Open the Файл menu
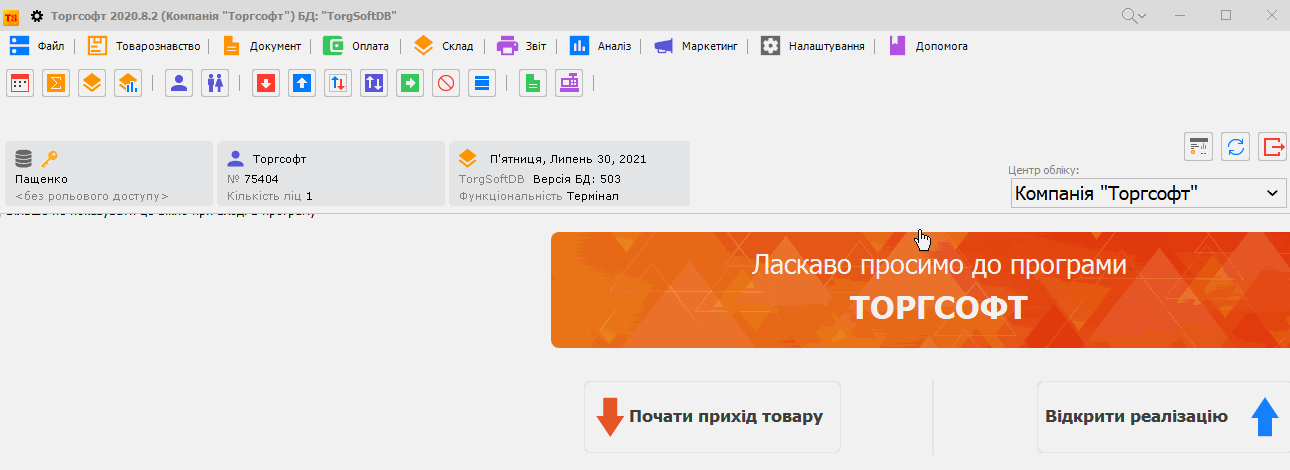Screen dimensions: 1290x470 point(37,46)
